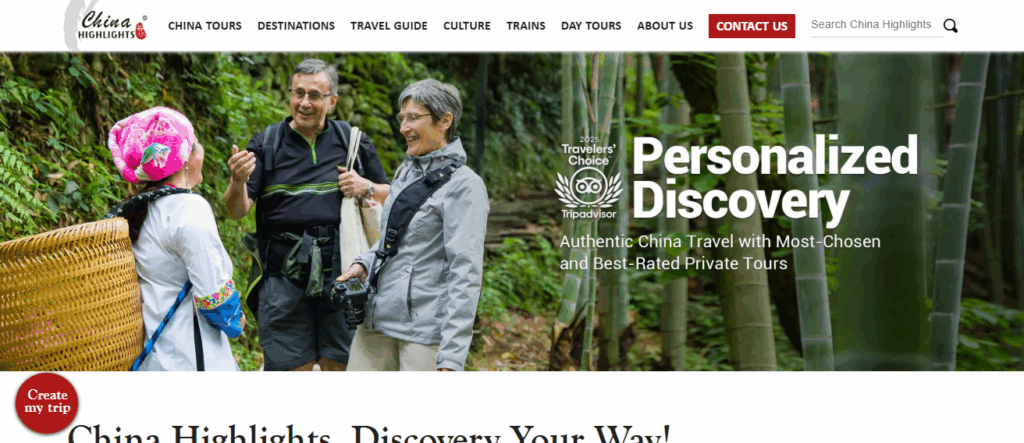Screen dimensions: 1024x443
Task: Go to the Travel Guide section
Action: pos(389,26)
